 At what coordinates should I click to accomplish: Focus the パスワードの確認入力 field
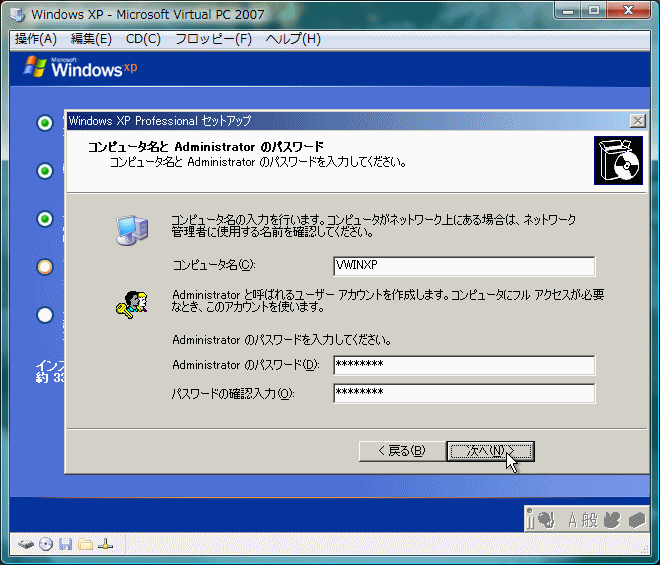(x=464, y=393)
